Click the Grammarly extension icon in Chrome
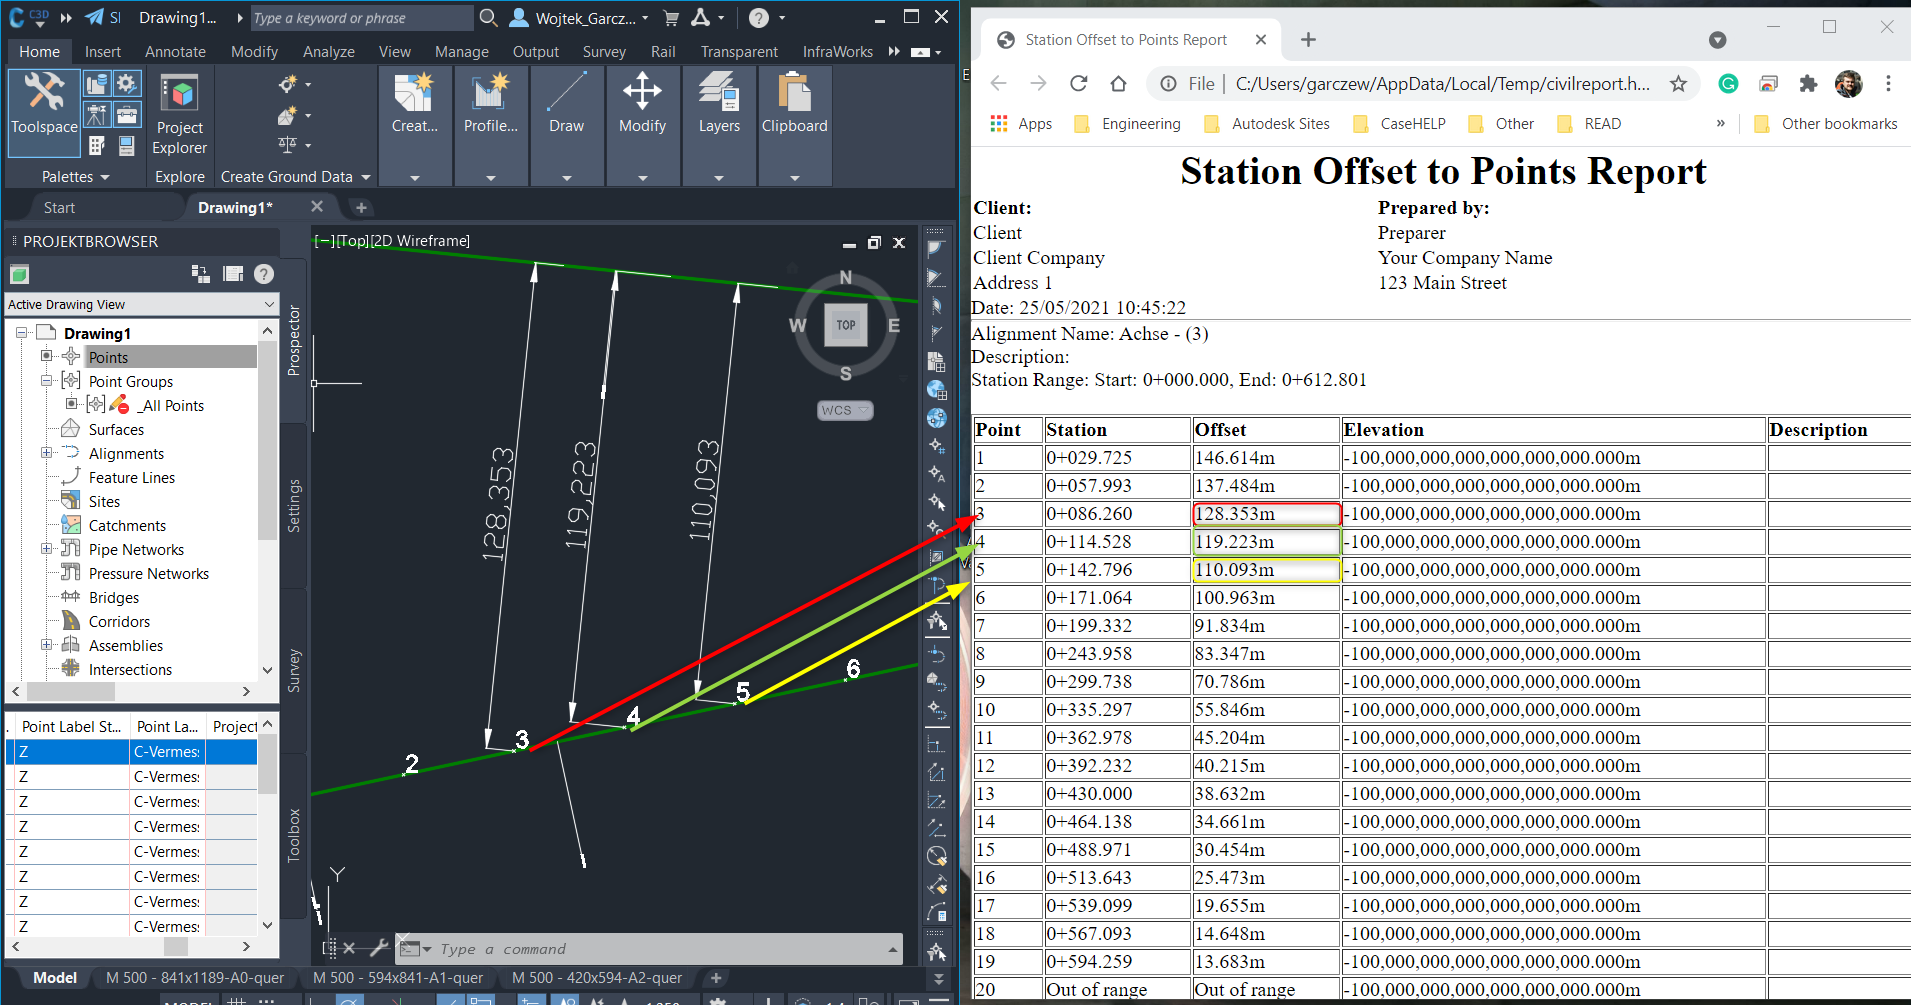The image size is (1911, 1005). (1728, 84)
